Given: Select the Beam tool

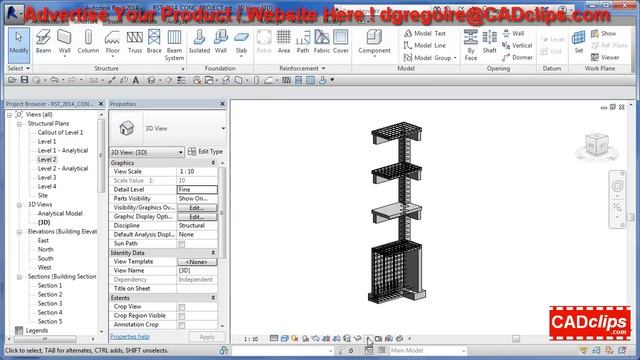Looking at the screenshot, I should coord(43,42).
